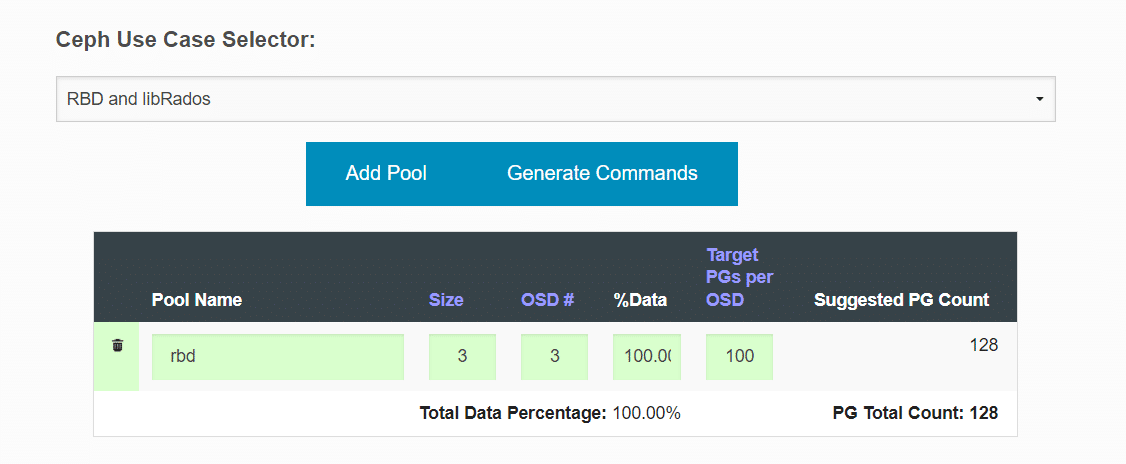Click the Total Data Percentage label
The width and height of the screenshot is (1126, 464).
(x=513, y=413)
